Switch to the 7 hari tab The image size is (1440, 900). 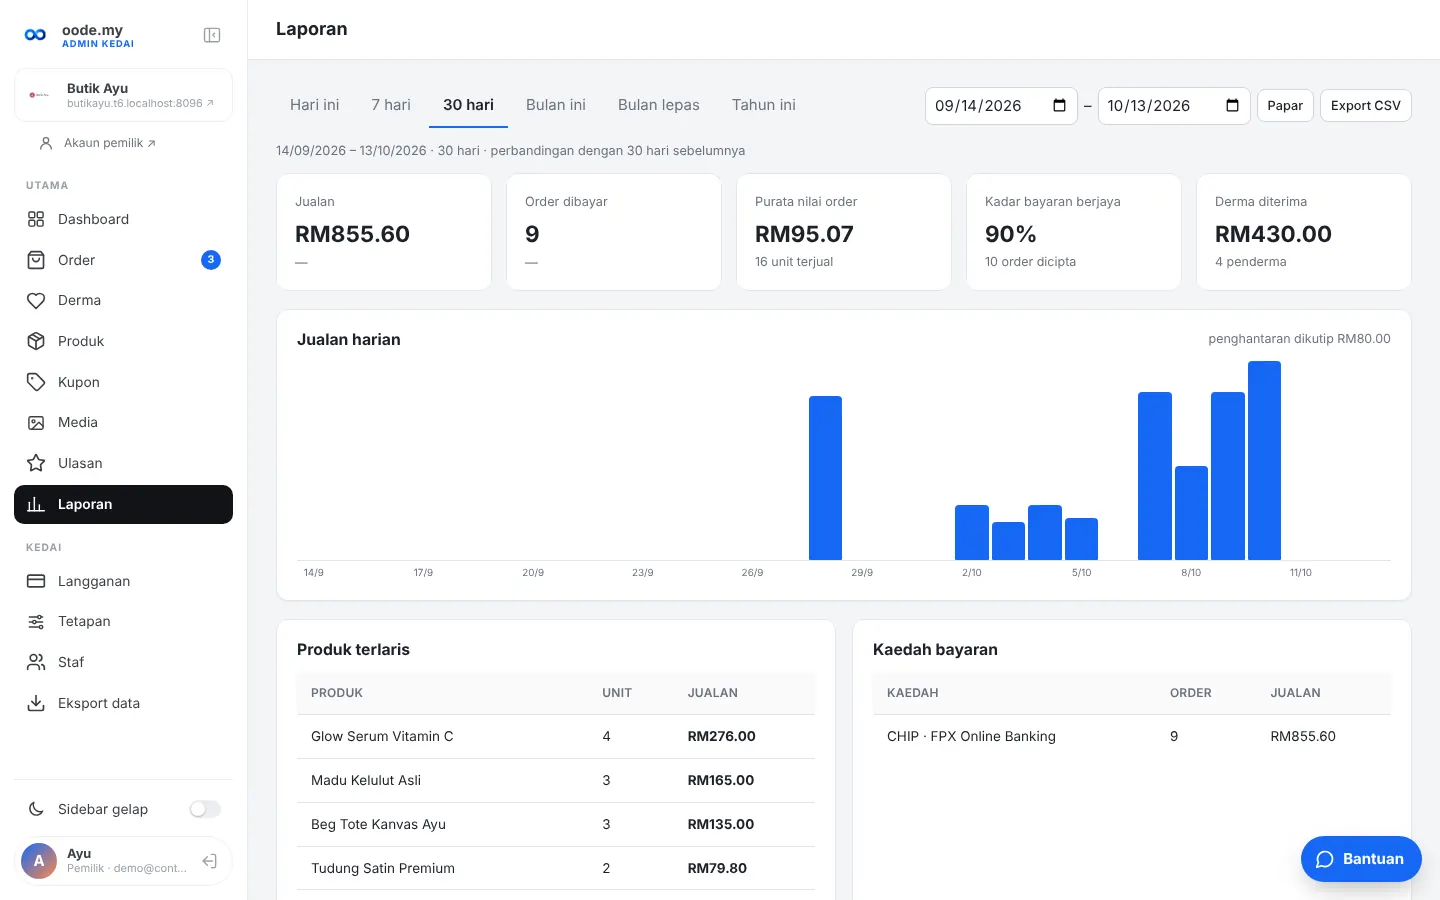(391, 105)
